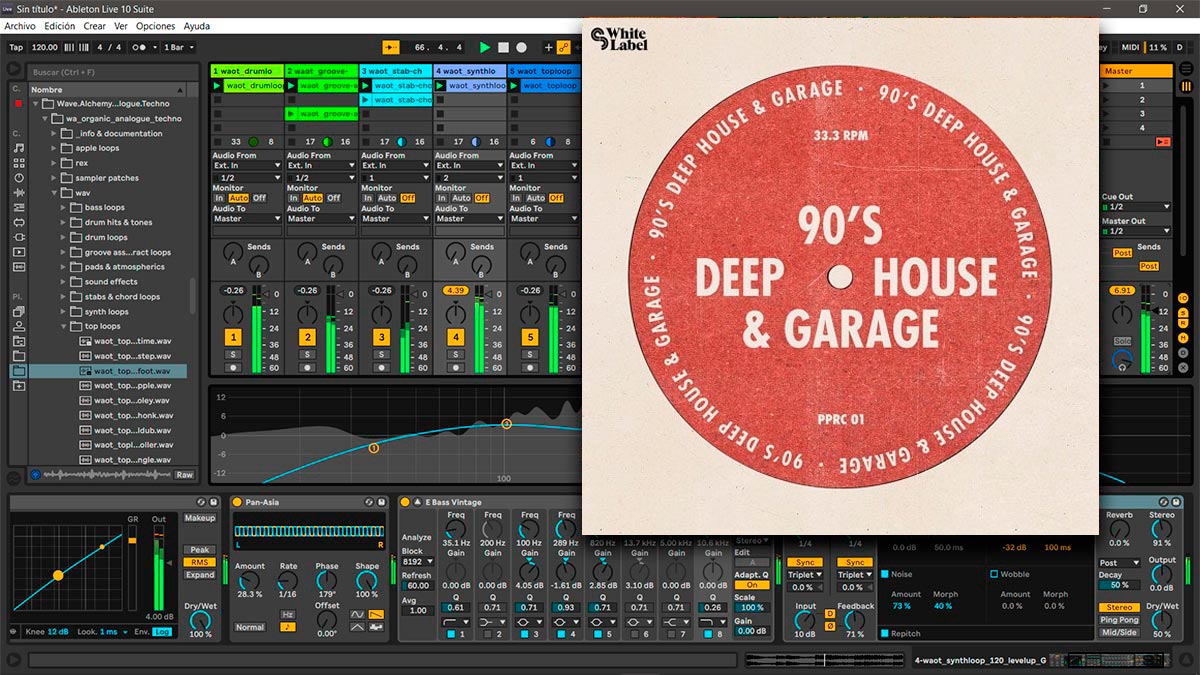Open the User Library places icon
This screenshot has height=675, width=1200.
point(18,326)
